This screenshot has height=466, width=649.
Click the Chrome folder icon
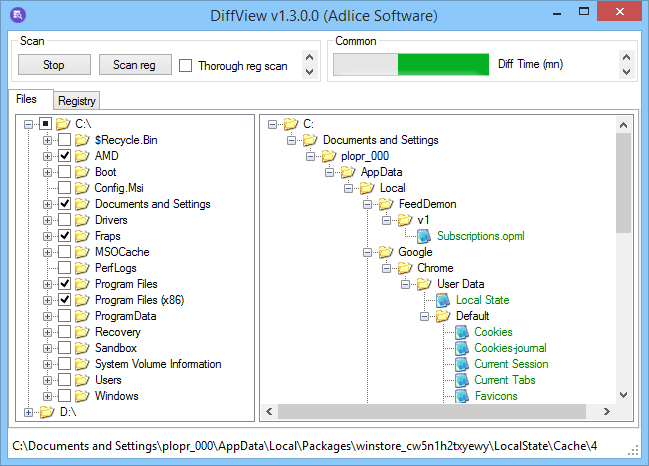405,268
